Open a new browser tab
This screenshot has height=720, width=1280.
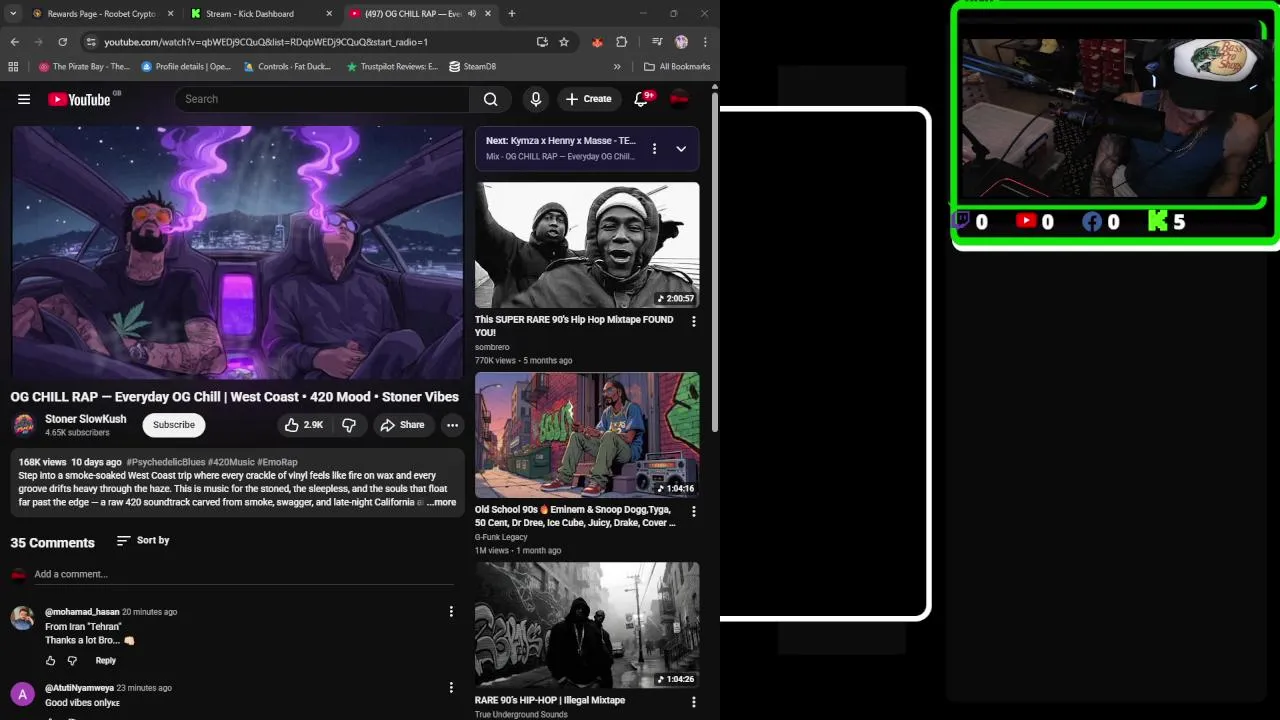[x=511, y=14]
